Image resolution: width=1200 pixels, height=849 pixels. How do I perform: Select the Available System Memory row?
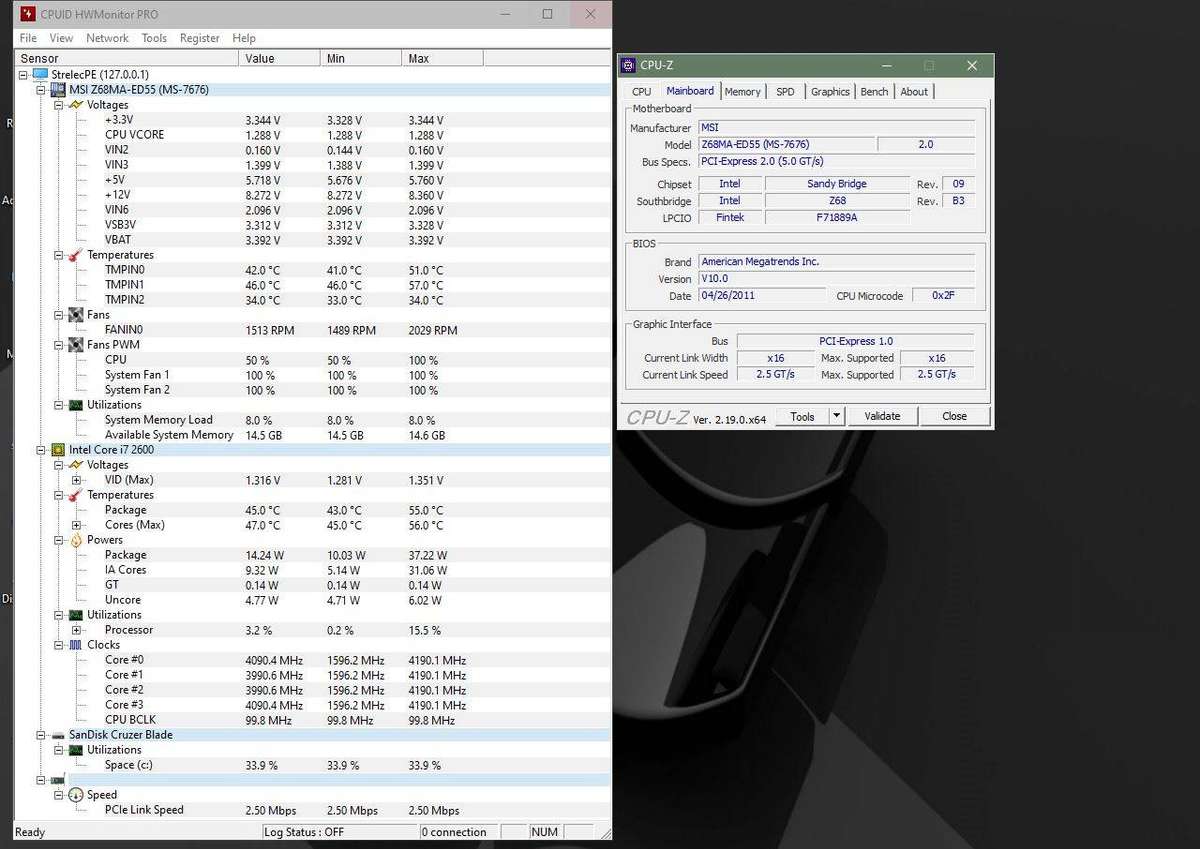tap(311, 435)
